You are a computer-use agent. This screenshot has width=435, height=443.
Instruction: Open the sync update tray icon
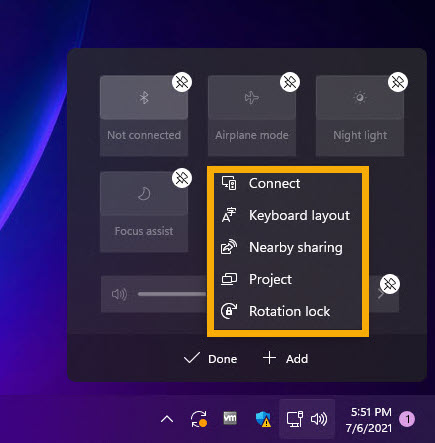(x=199, y=419)
